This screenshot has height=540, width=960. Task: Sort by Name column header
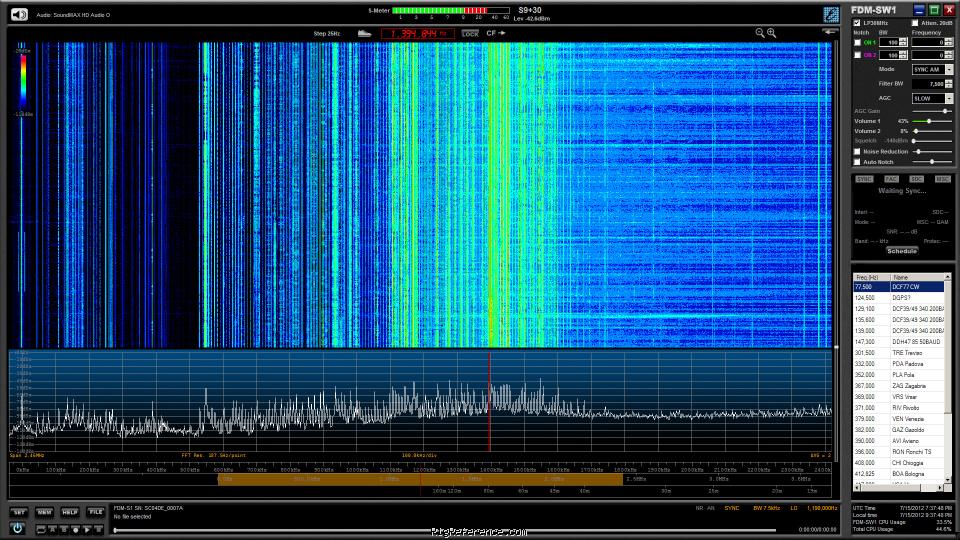(x=917, y=277)
